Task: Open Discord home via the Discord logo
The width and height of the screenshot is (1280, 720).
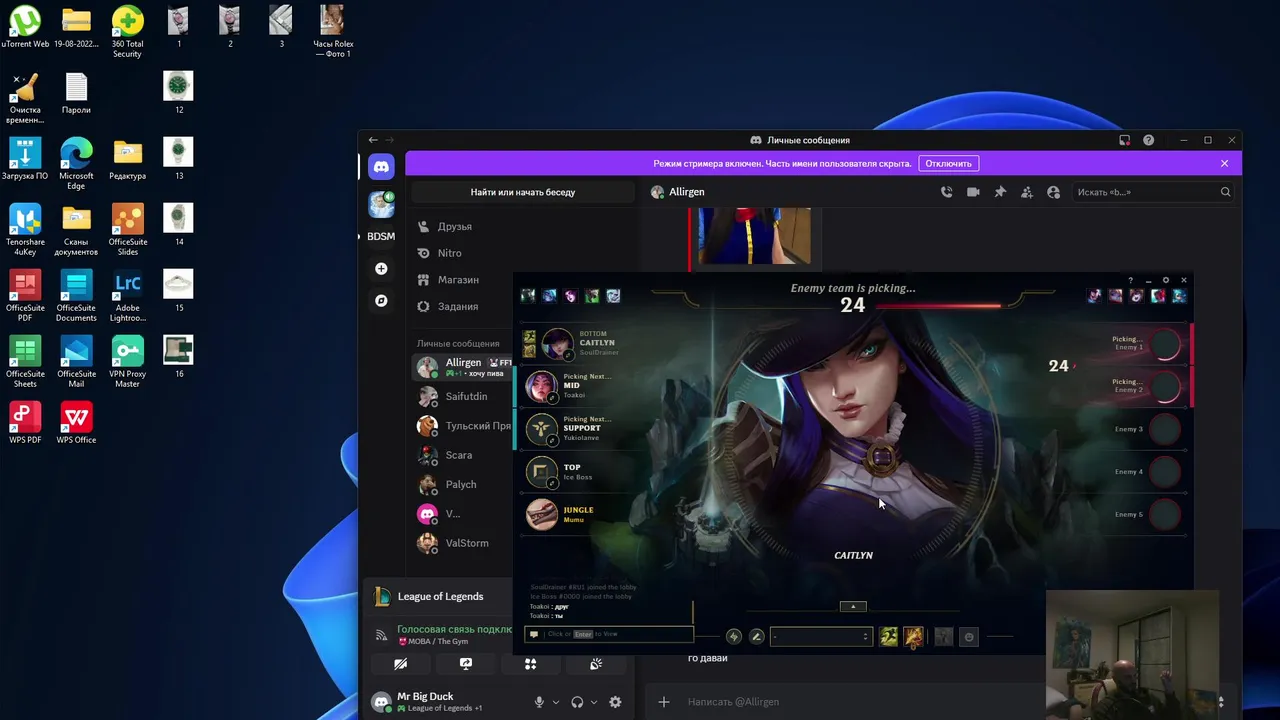Action: (x=381, y=167)
